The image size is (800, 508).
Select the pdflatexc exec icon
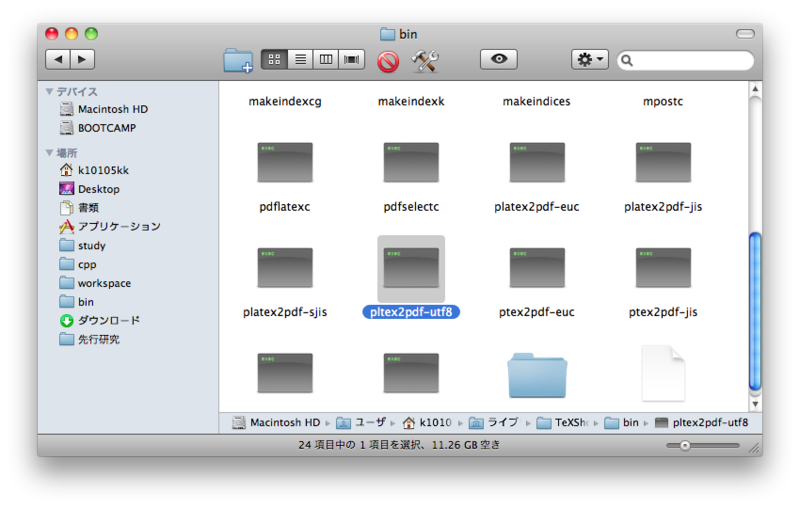pos(285,163)
